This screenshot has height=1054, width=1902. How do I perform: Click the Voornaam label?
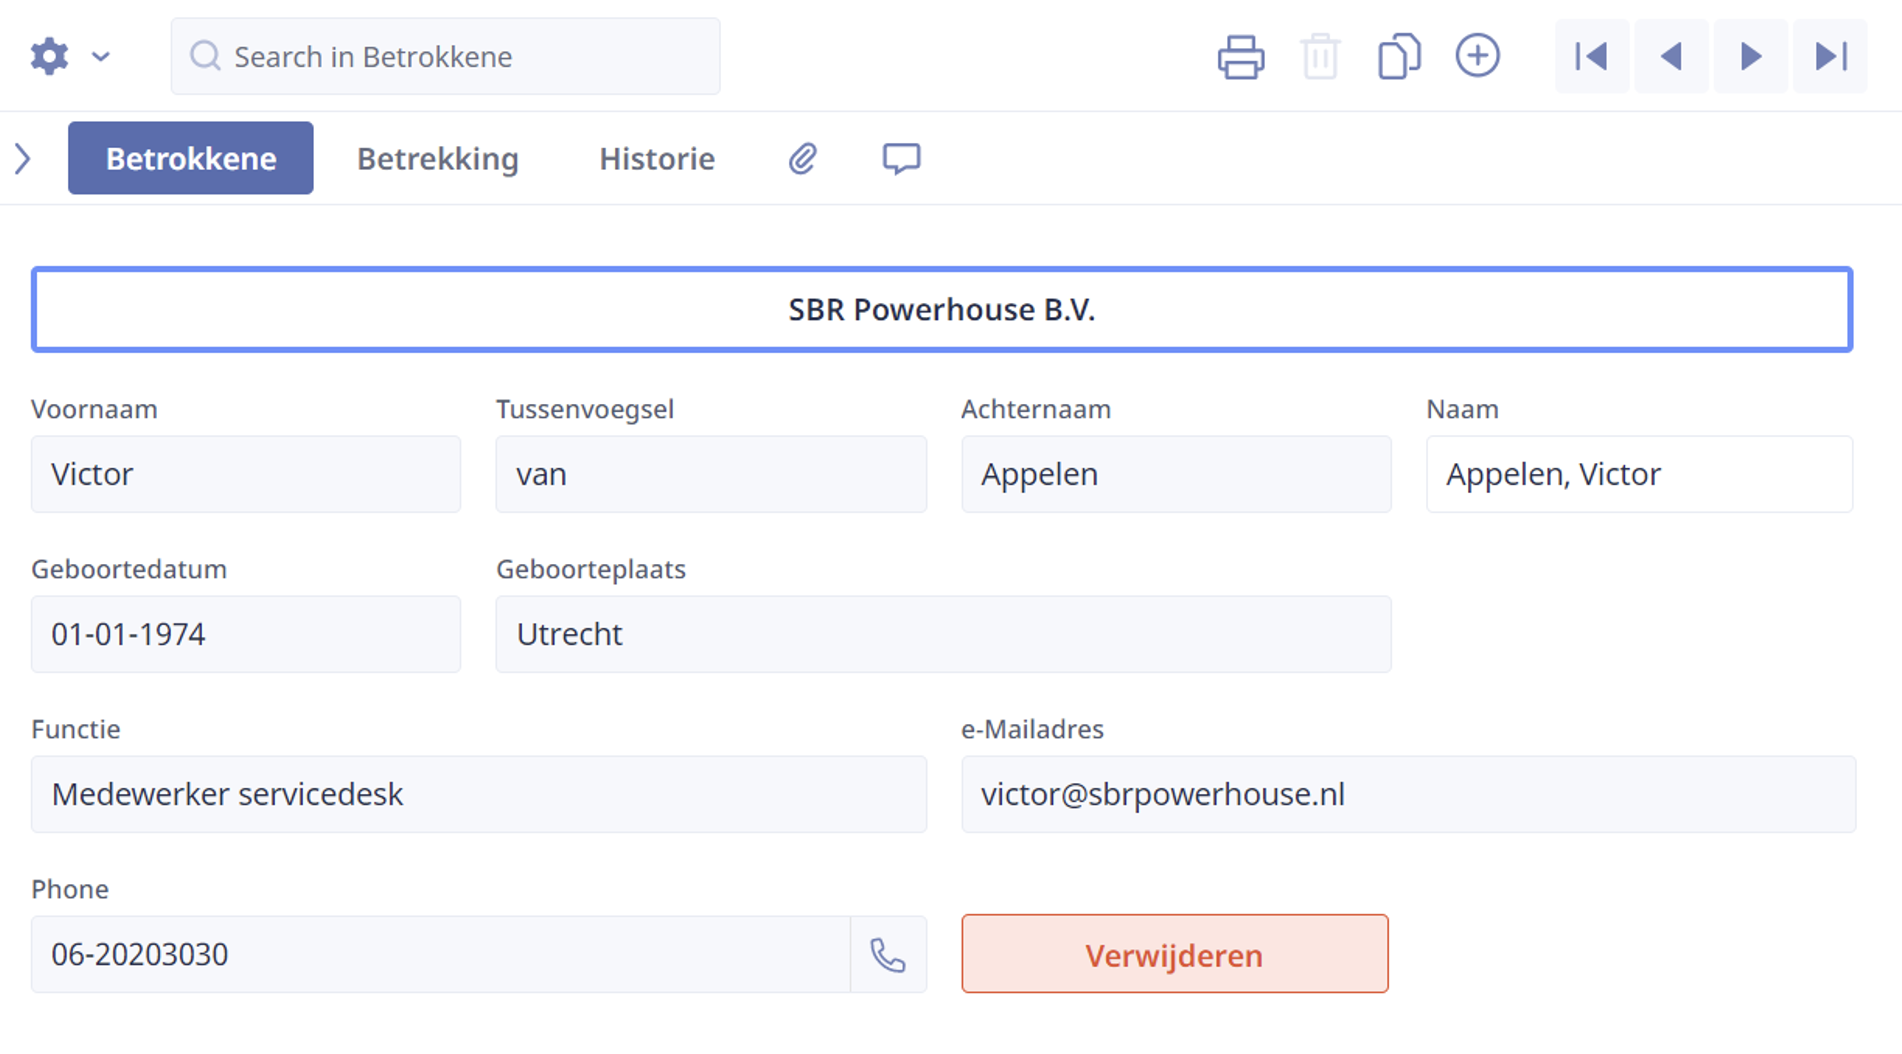click(x=94, y=409)
